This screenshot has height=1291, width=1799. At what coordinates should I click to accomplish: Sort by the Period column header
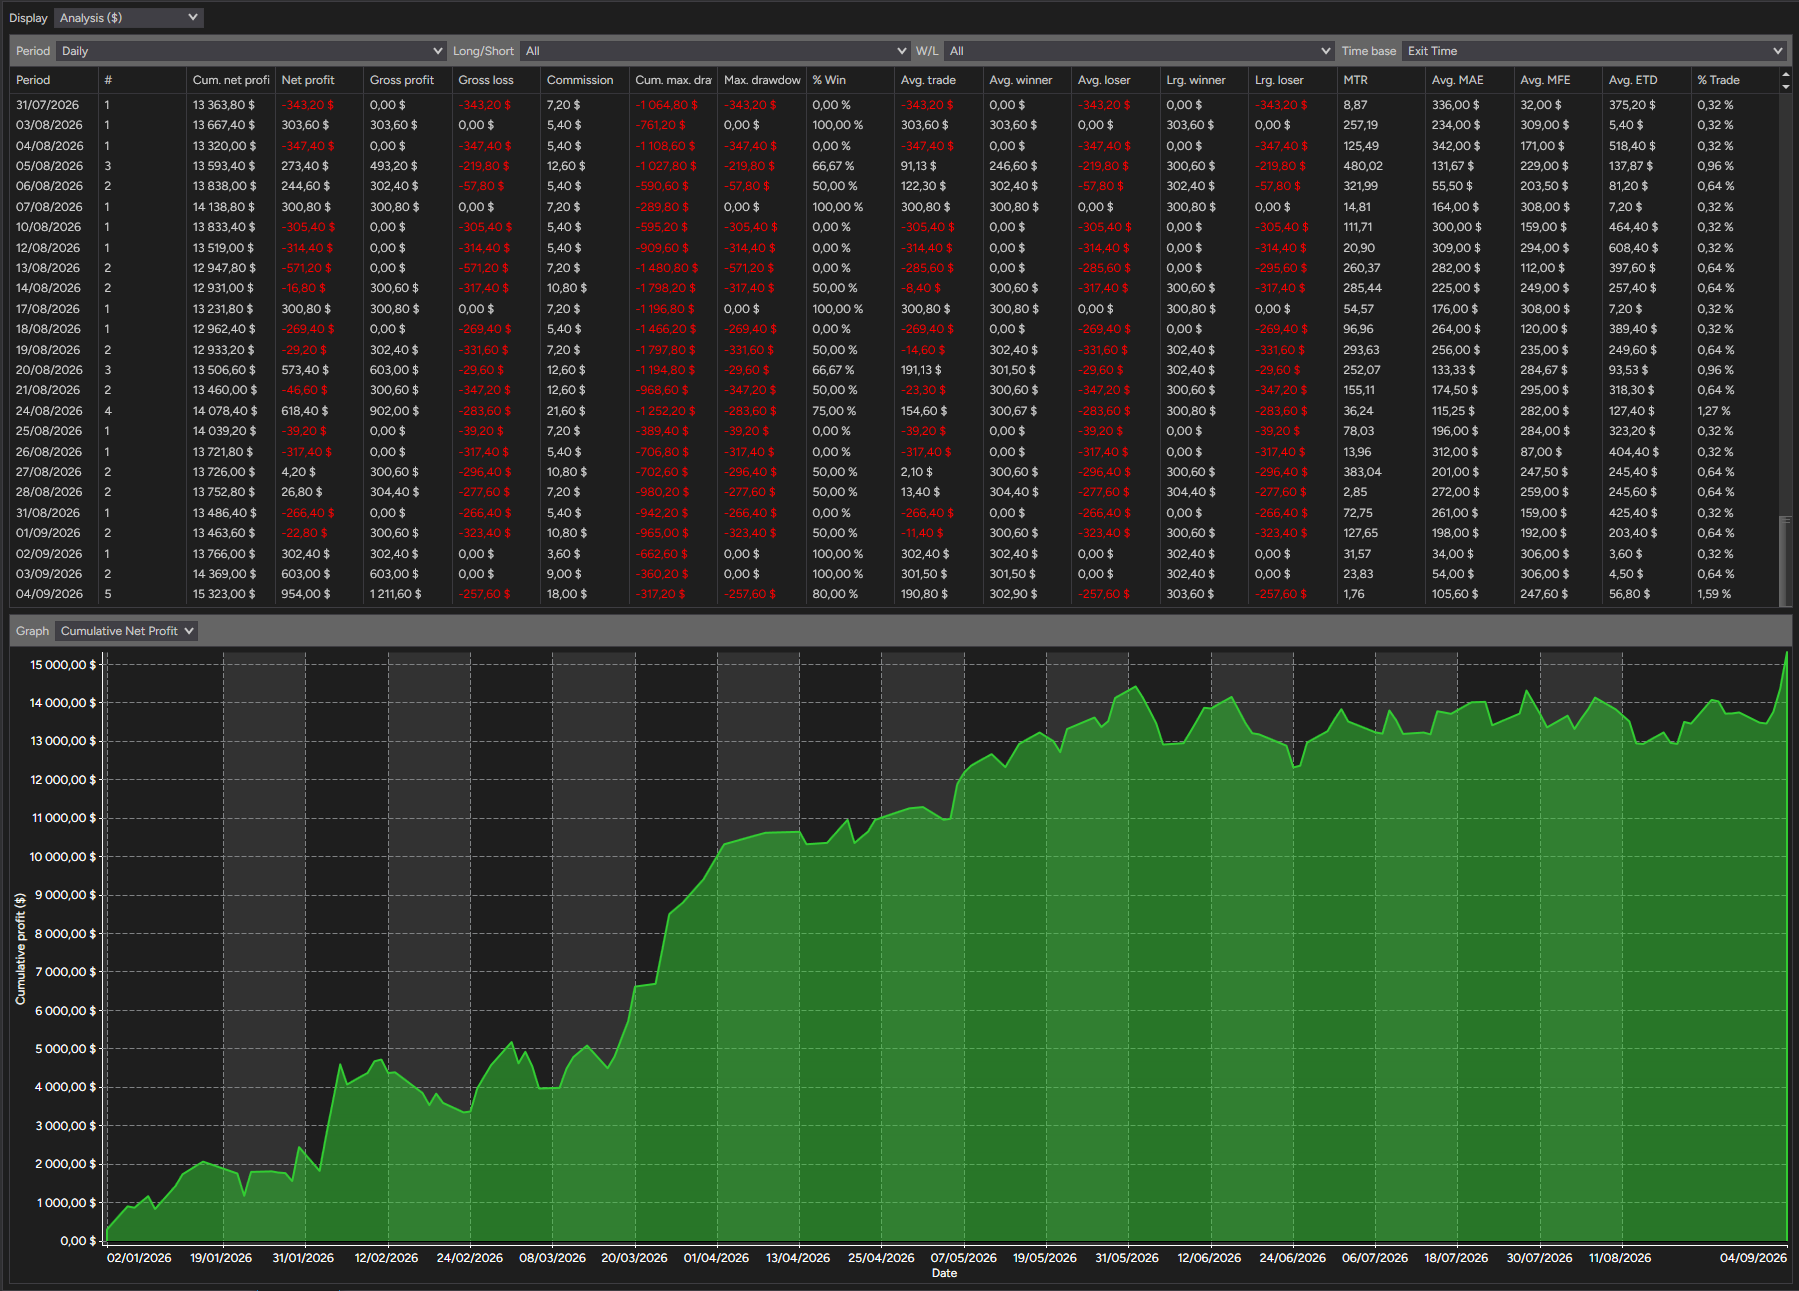(x=54, y=80)
